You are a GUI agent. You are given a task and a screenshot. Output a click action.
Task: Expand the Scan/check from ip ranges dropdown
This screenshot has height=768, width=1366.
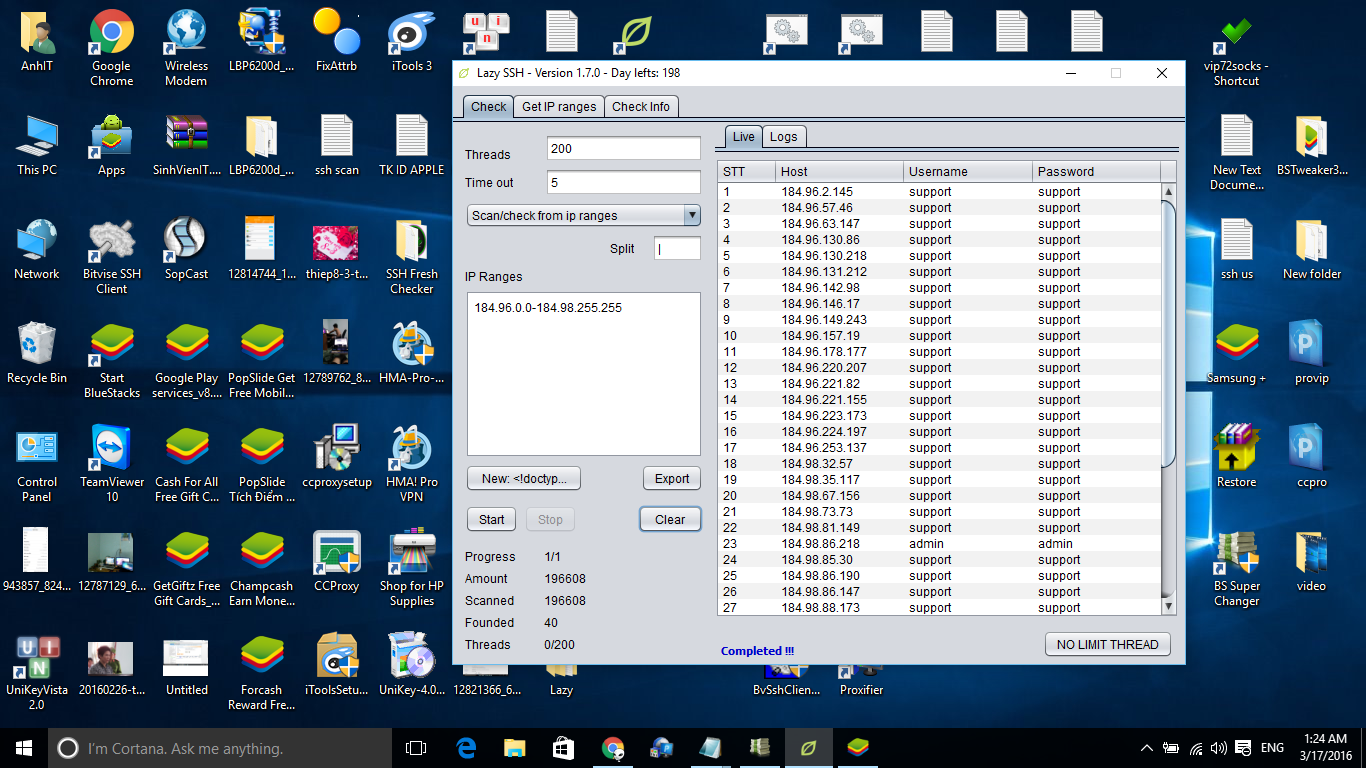[691, 215]
